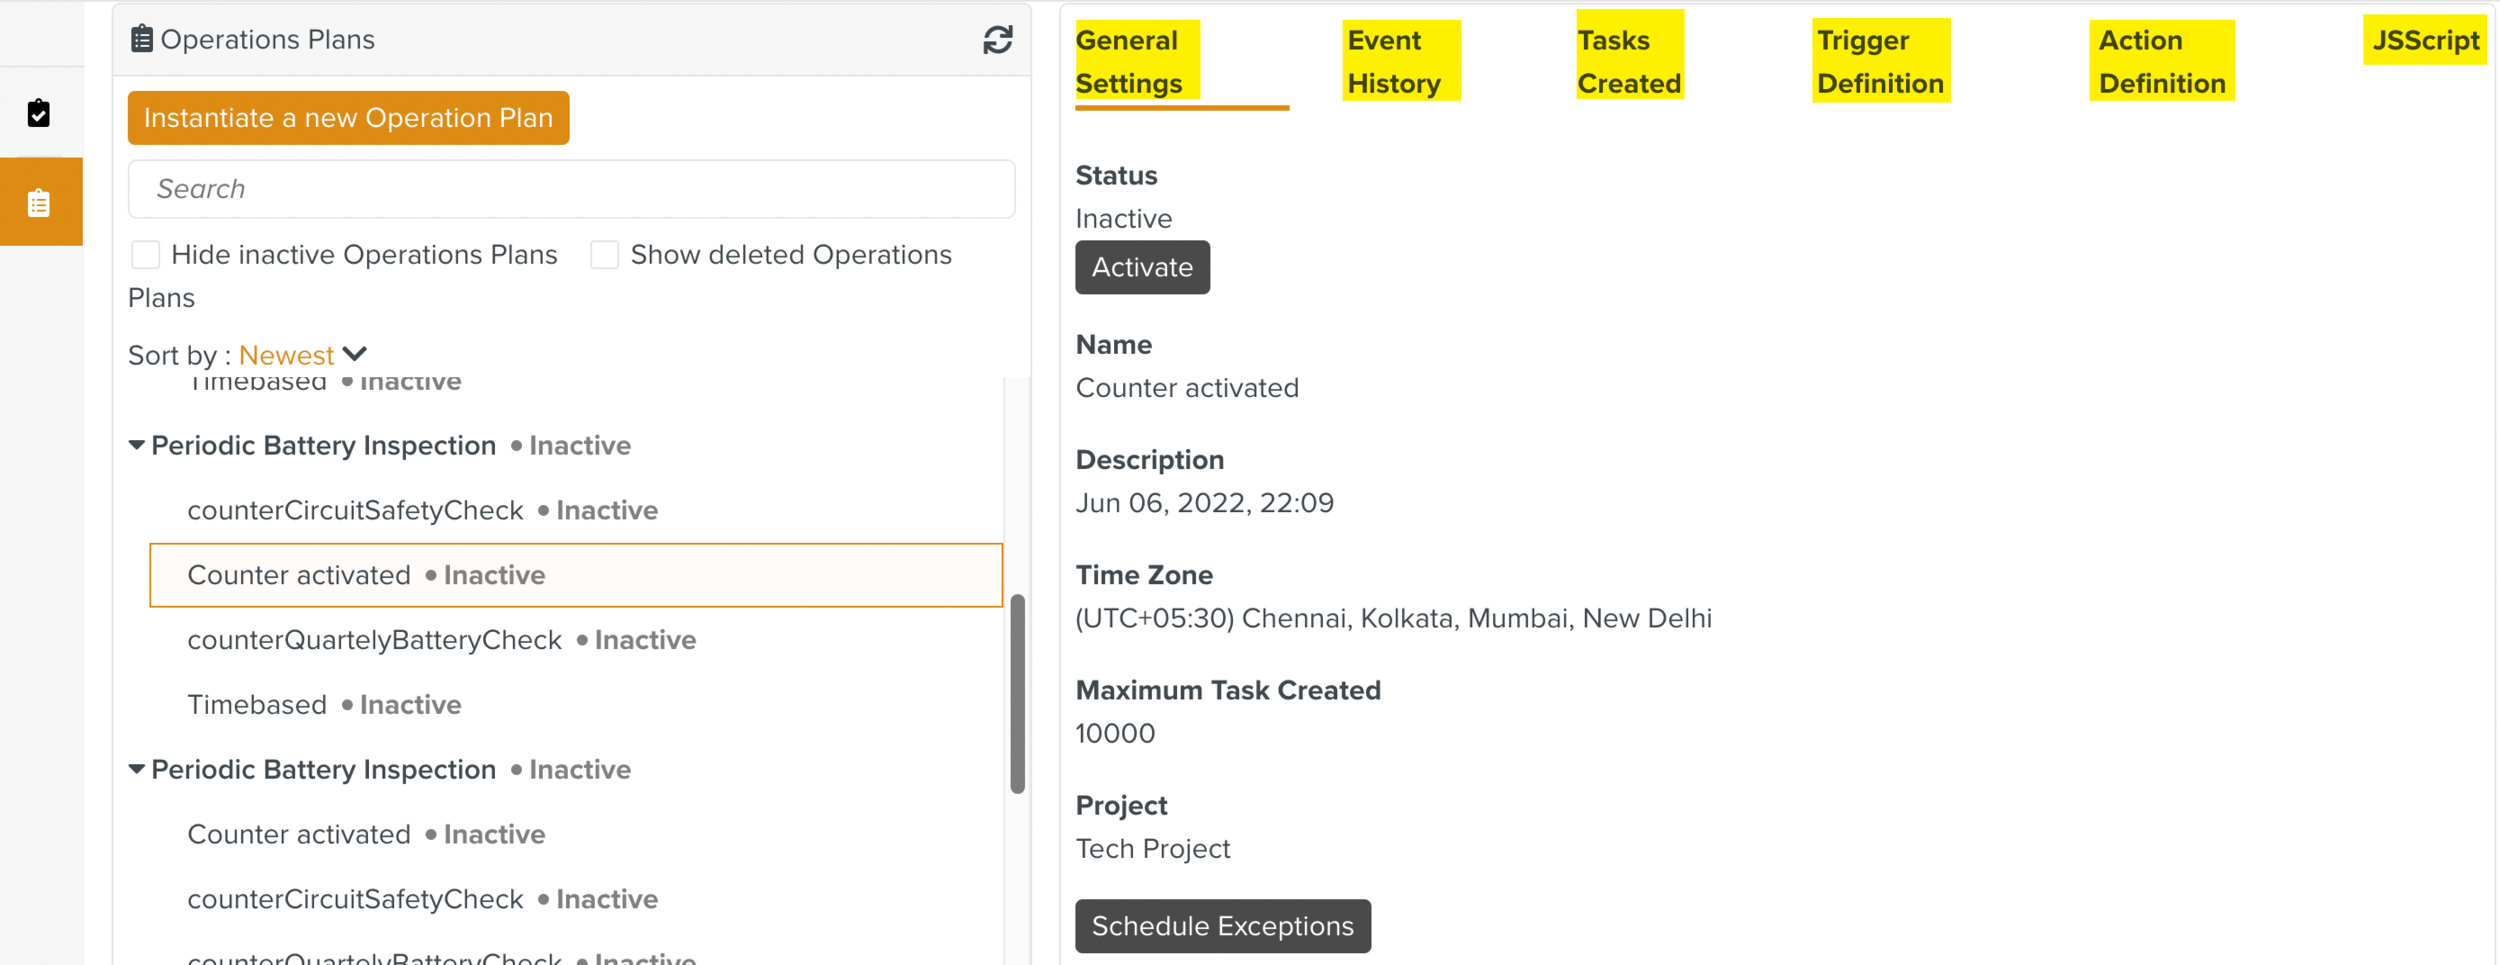Select the Operations Plans sidebar icon
The height and width of the screenshot is (965, 2500).
(39, 203)
